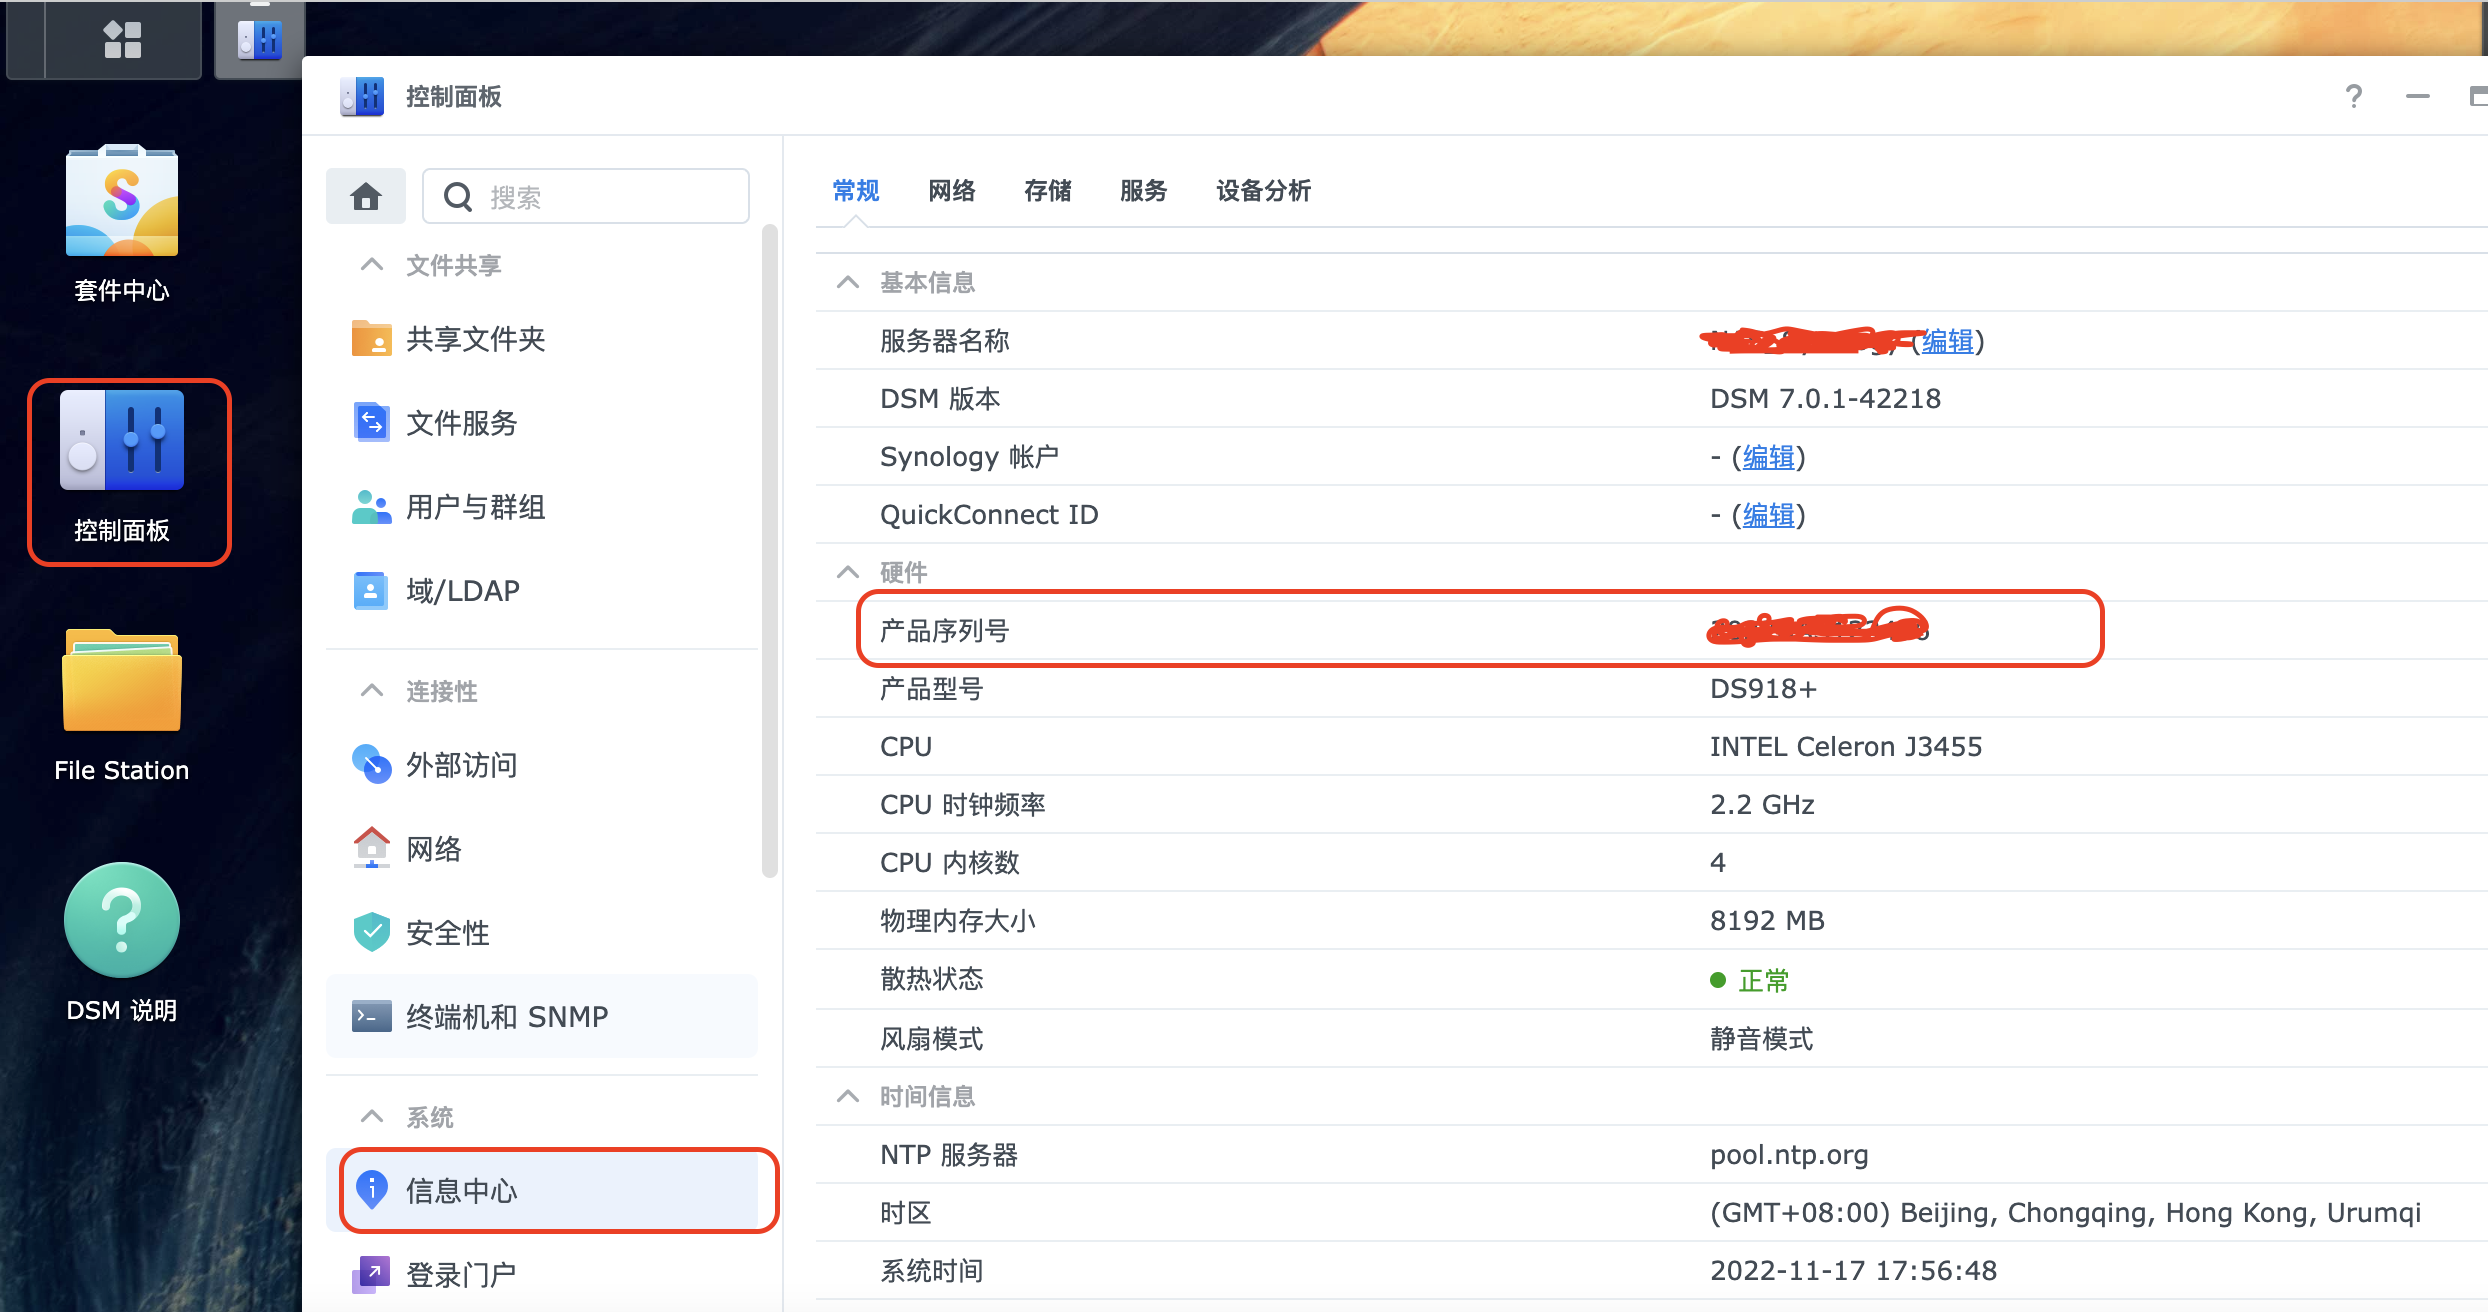Click the 产品序列号 label
Viewport: 2488px width, 1312px height.
tap(945, 631)
